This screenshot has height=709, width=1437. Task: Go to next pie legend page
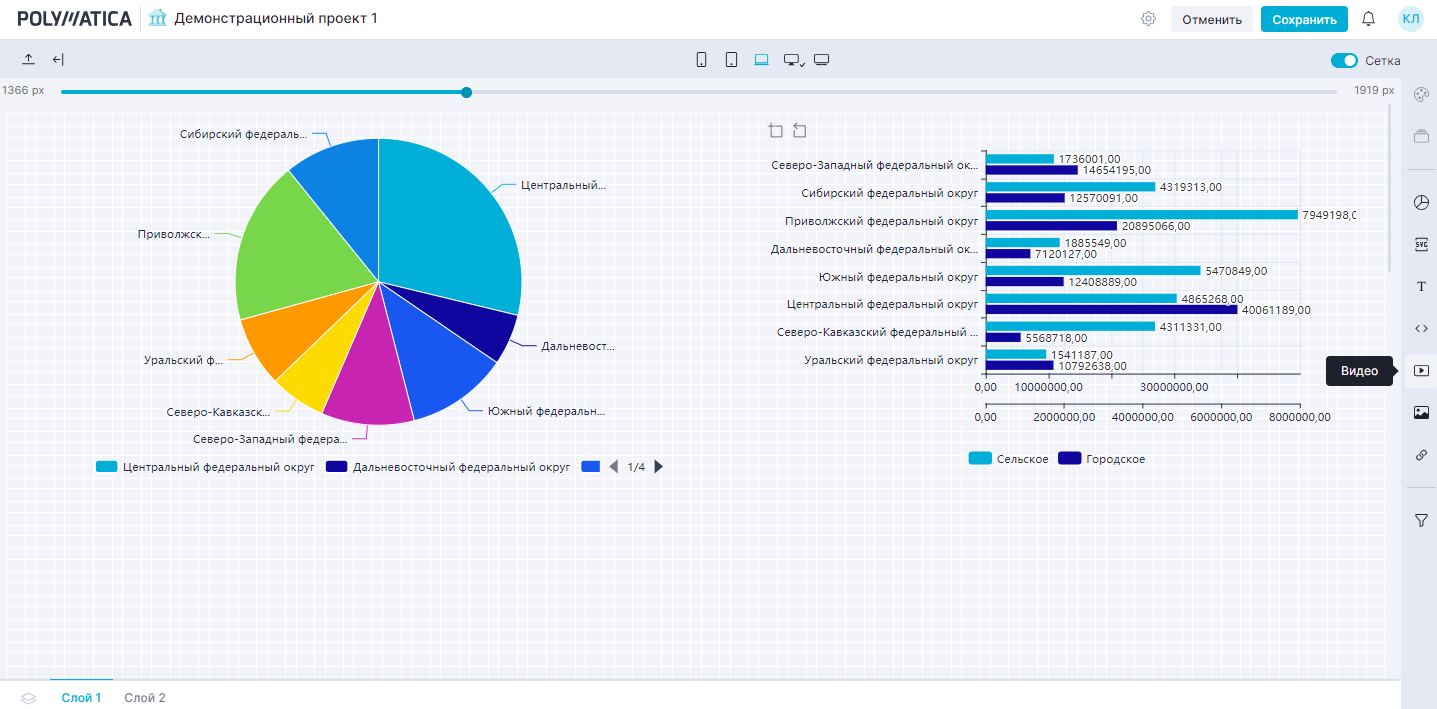659,467
